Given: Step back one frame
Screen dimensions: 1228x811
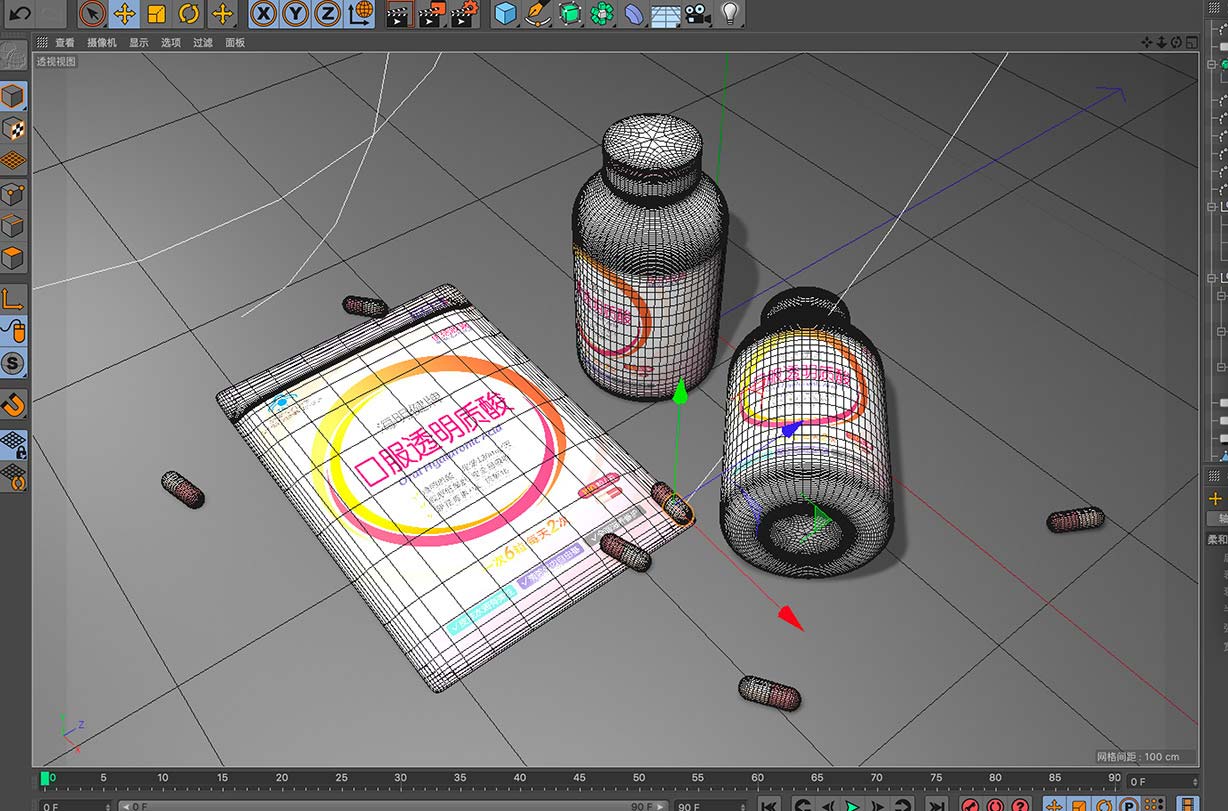Looking at the screenshot, I should click(x=828, y=803).
